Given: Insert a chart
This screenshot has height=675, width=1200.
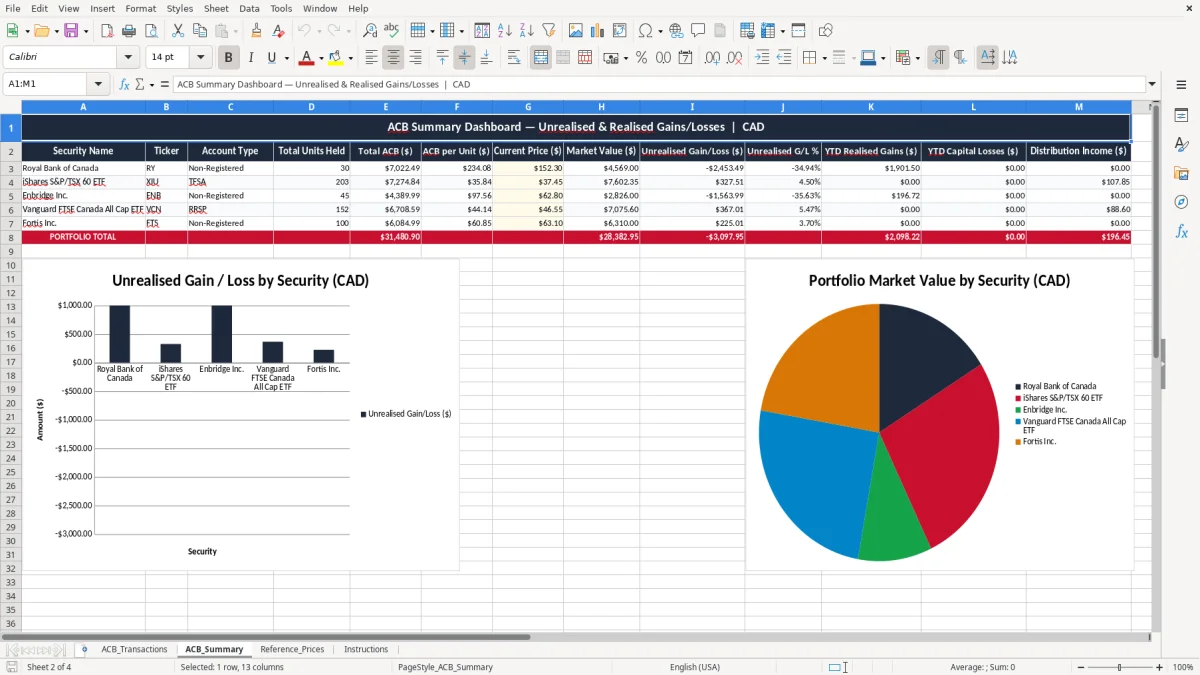Looking at the screenshot, I should (597, 31).
